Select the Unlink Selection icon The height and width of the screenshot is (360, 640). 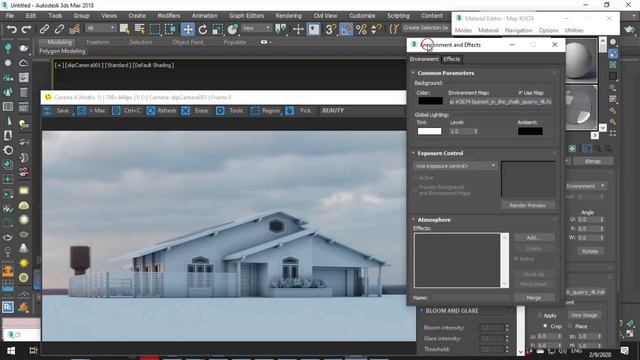click(x=59, y=29)
